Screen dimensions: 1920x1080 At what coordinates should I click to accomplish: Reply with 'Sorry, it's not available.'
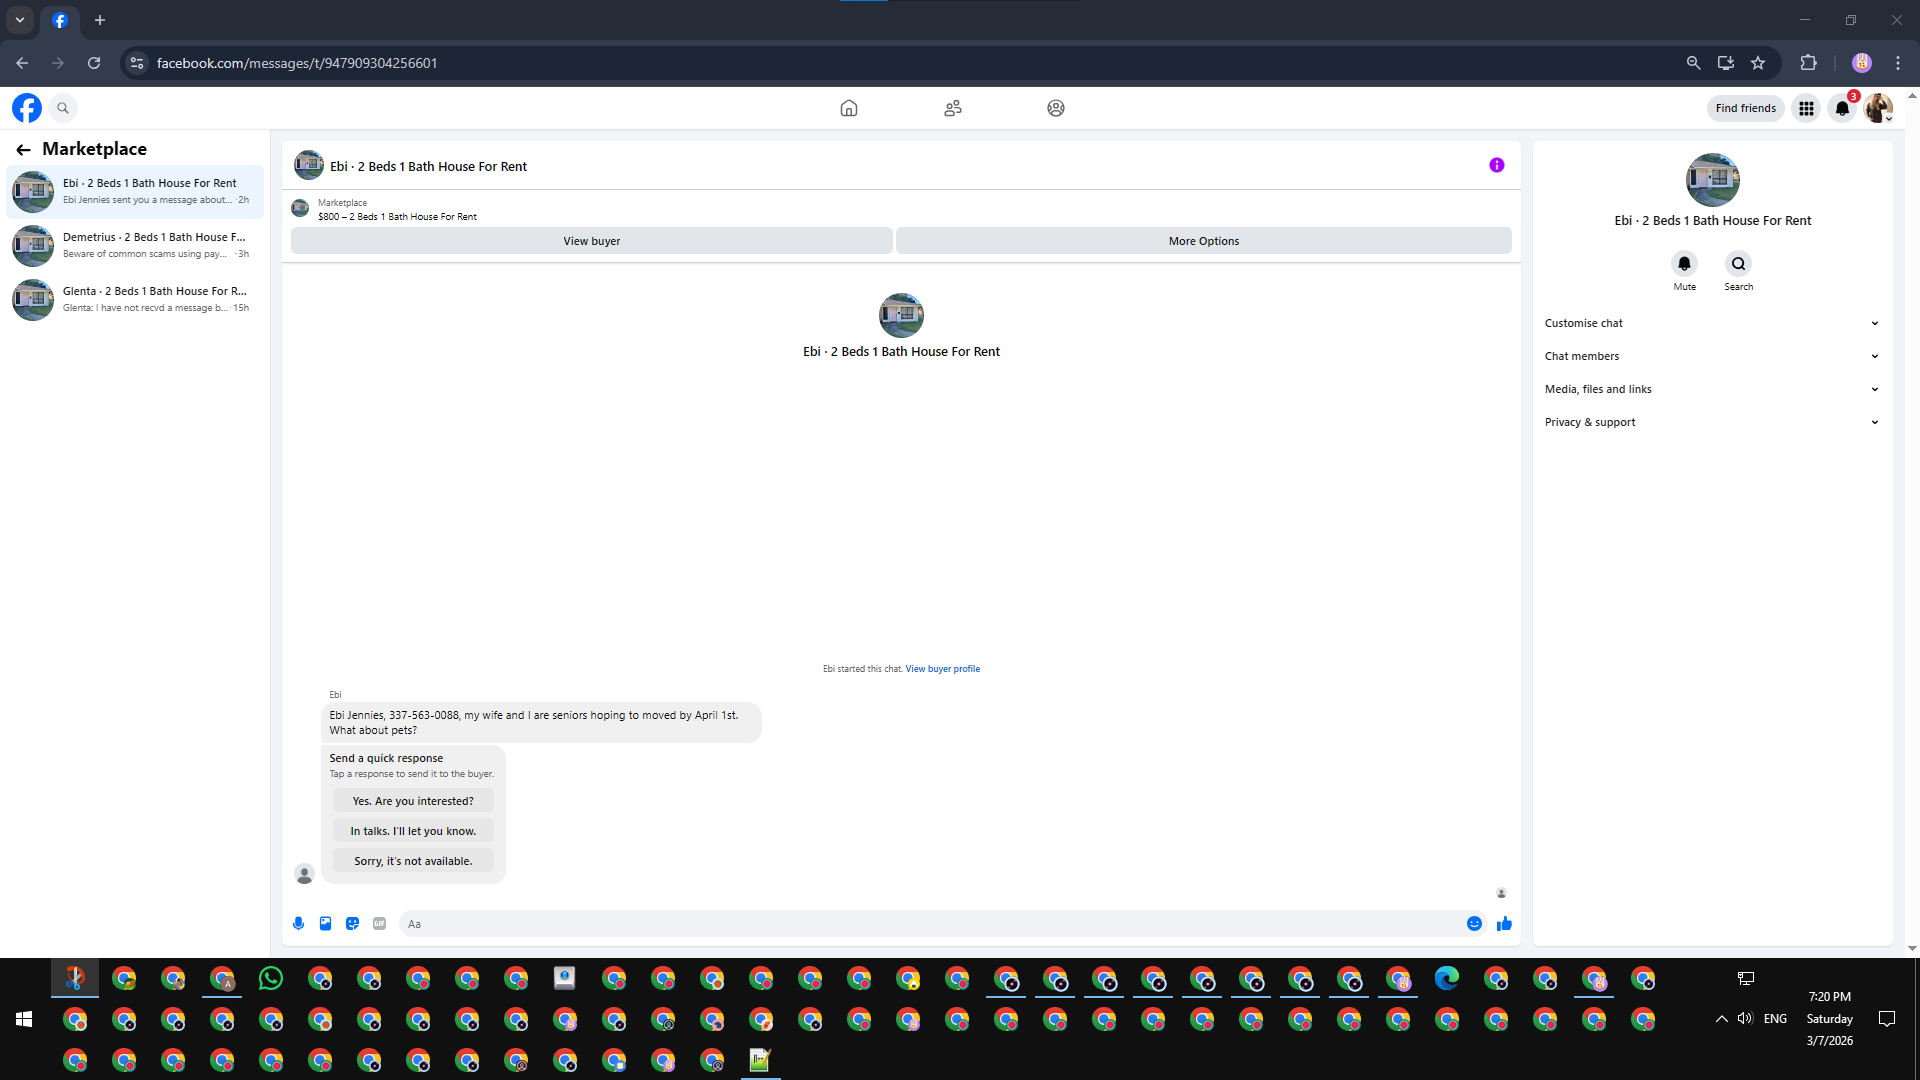[413, 861]
